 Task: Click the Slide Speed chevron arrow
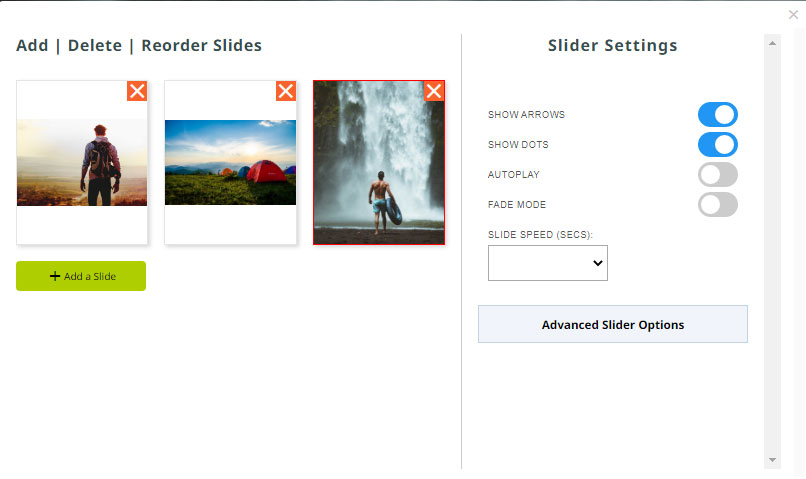597,263
